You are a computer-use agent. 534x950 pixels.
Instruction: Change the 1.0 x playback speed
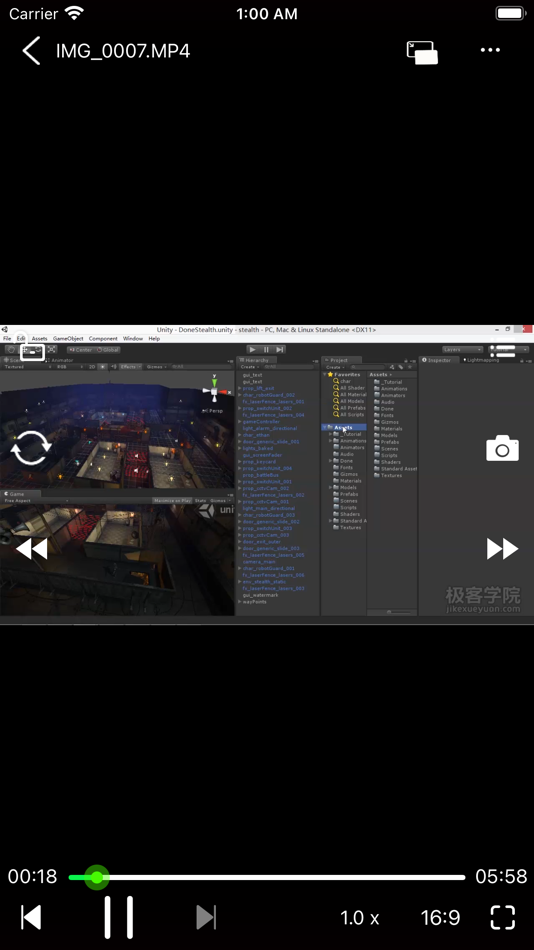pos(359,918)
